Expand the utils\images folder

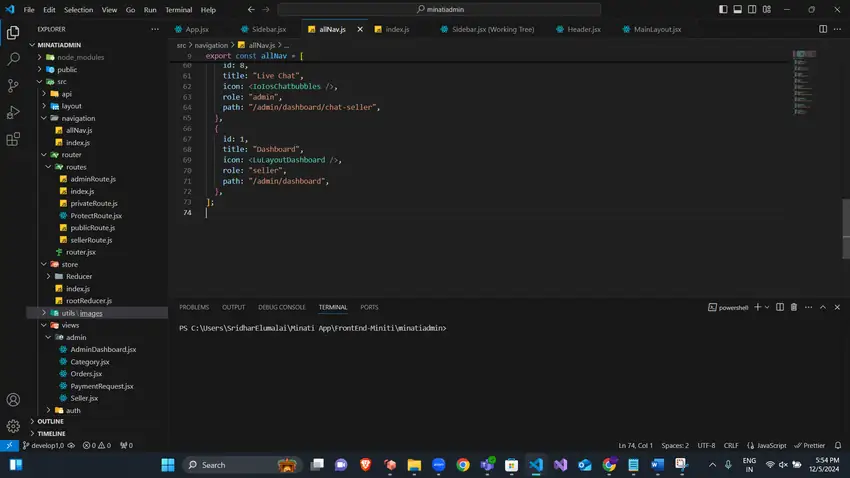coord(44,313)
